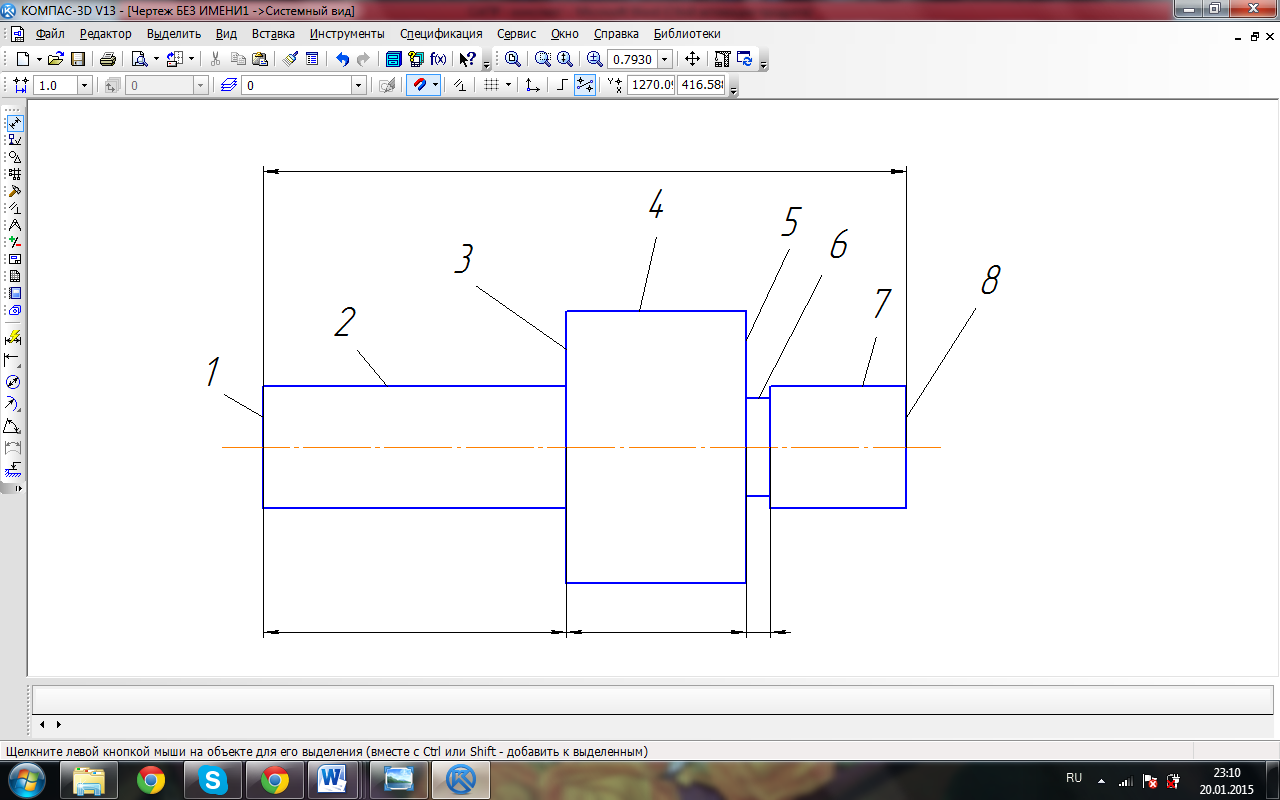Open the properties list icon

tap(312, 59)
